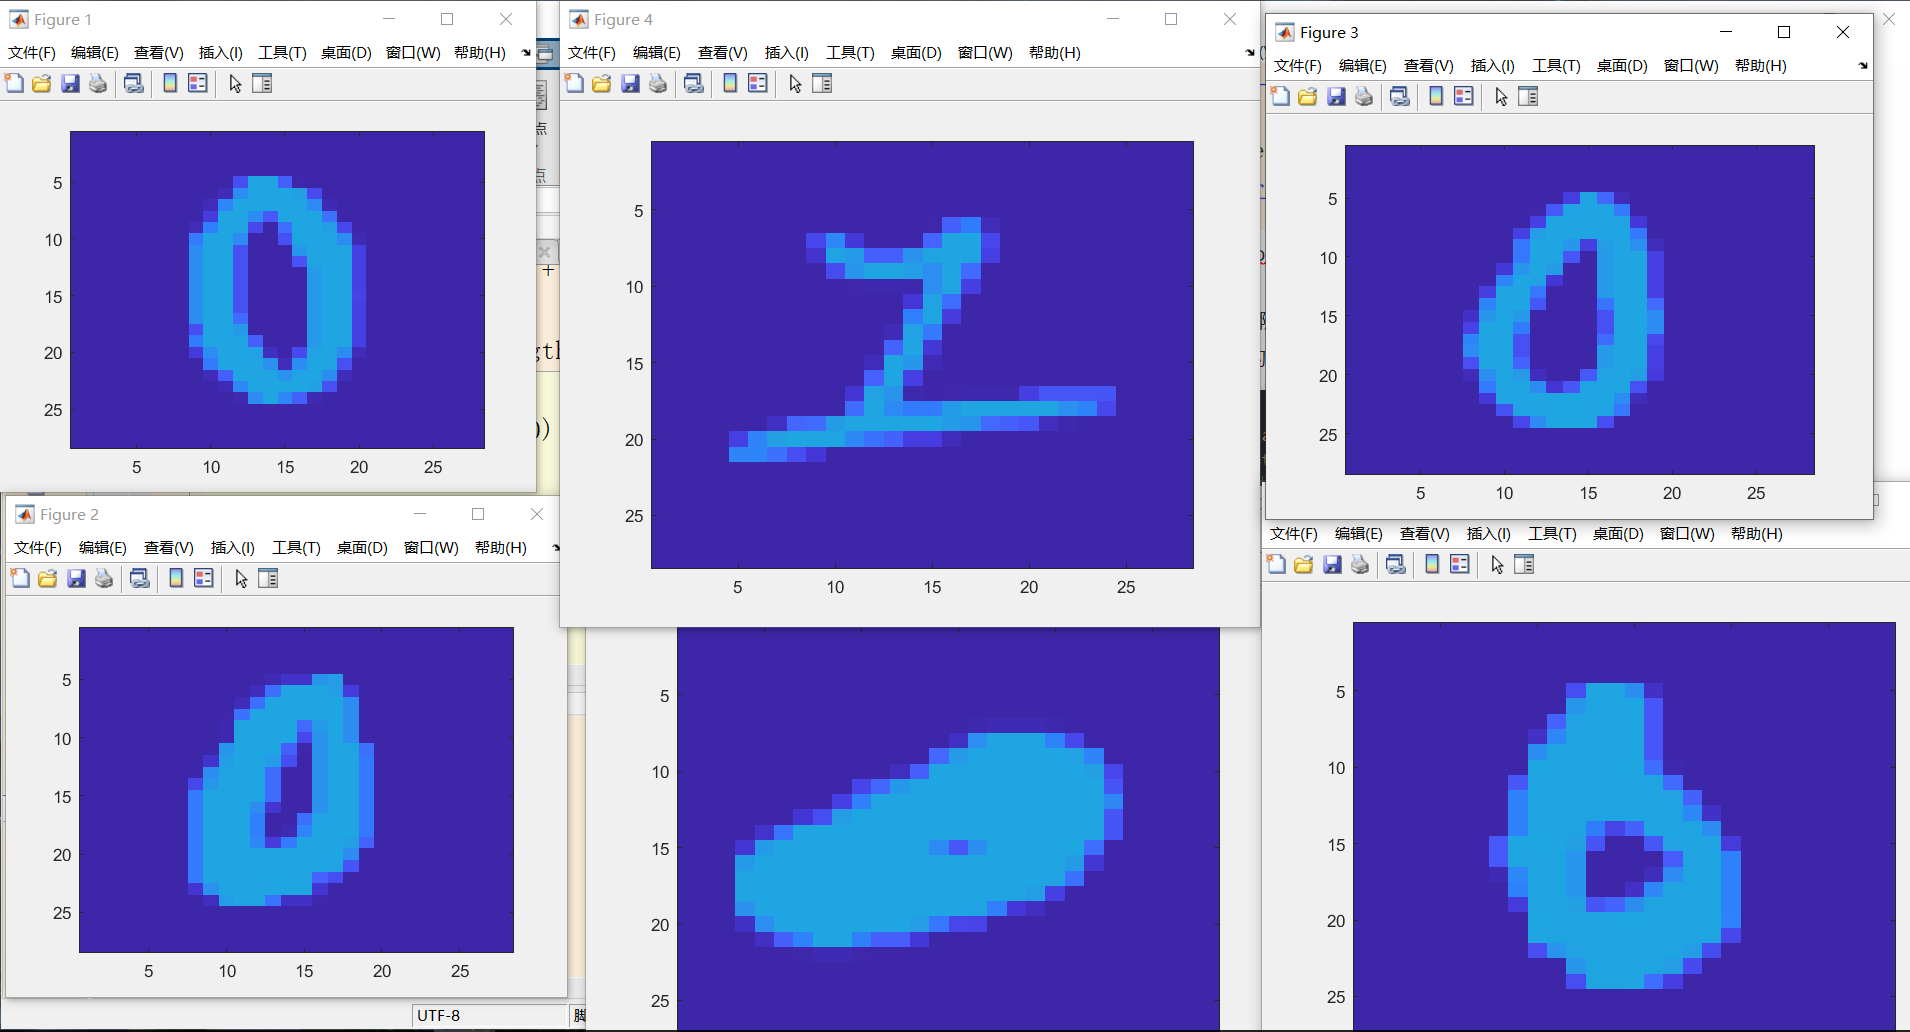Open 工具(T) menu in Figure 3

[1557, 66]
